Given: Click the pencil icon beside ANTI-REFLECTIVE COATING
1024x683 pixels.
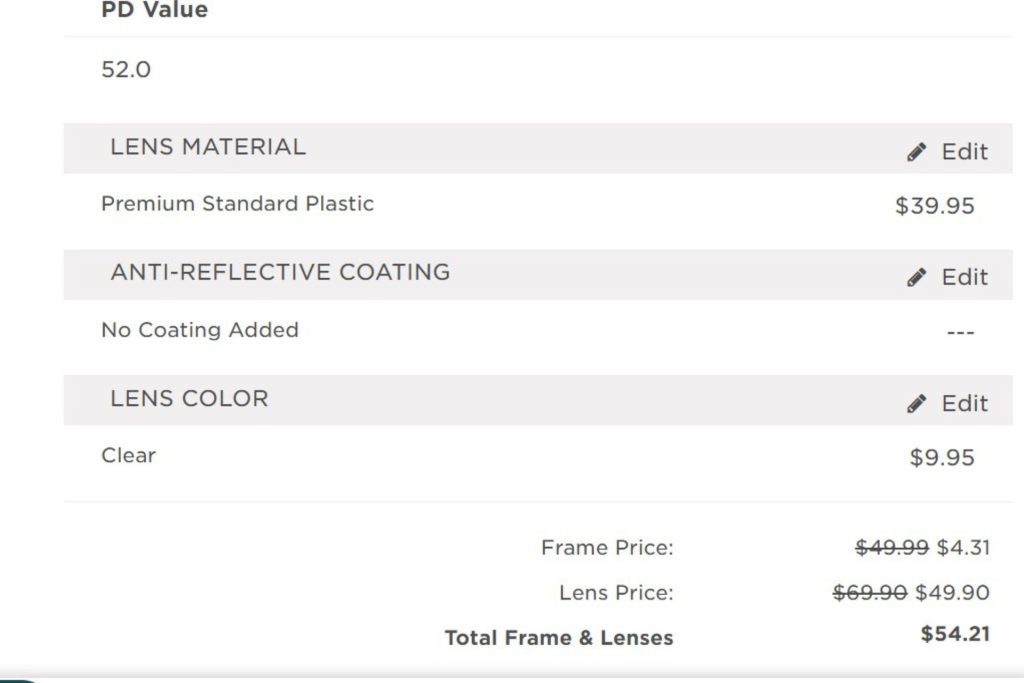Looking at the screenshot, I should point(915,276).
